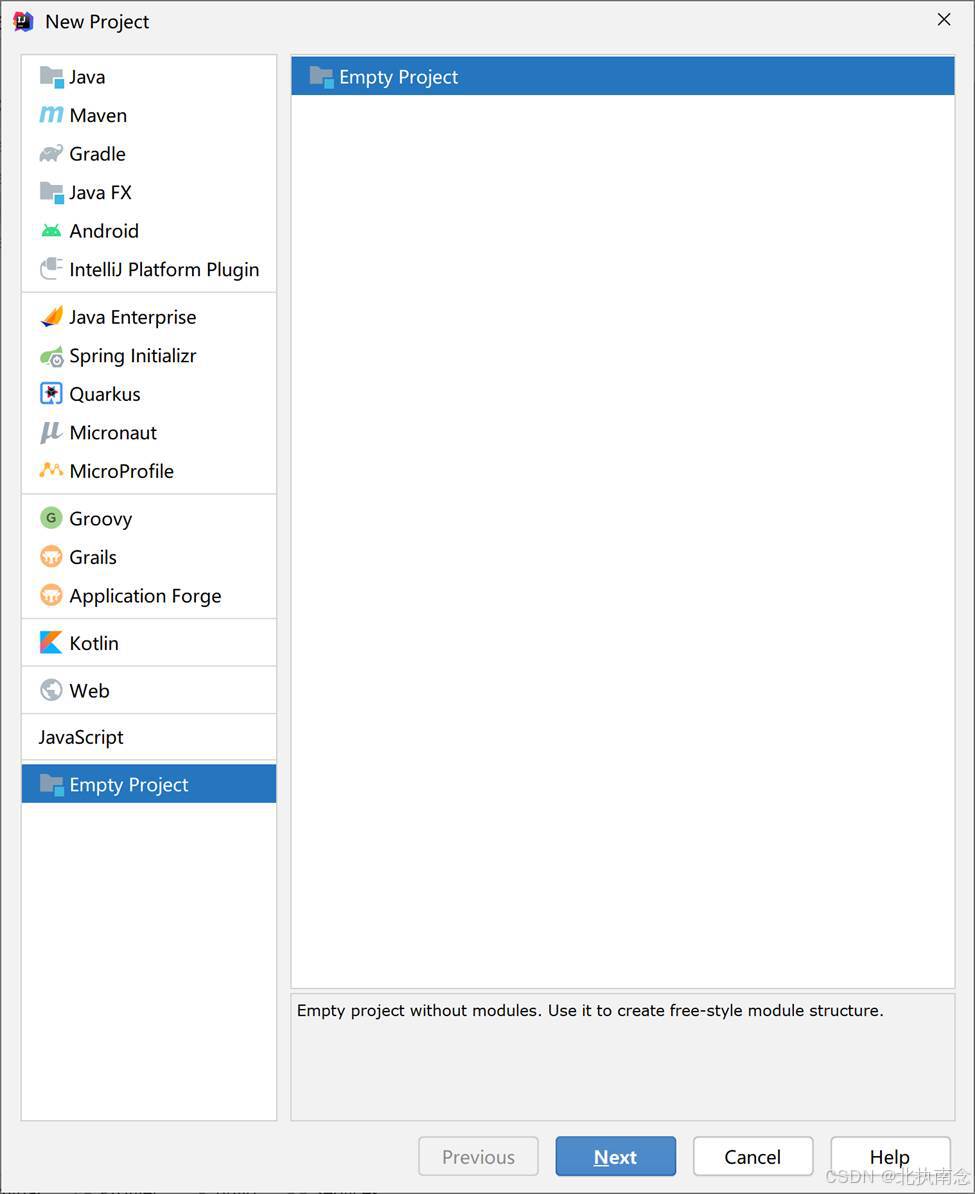Pick the Grails label
The image size is (975, 1194).
coord(93,557)
